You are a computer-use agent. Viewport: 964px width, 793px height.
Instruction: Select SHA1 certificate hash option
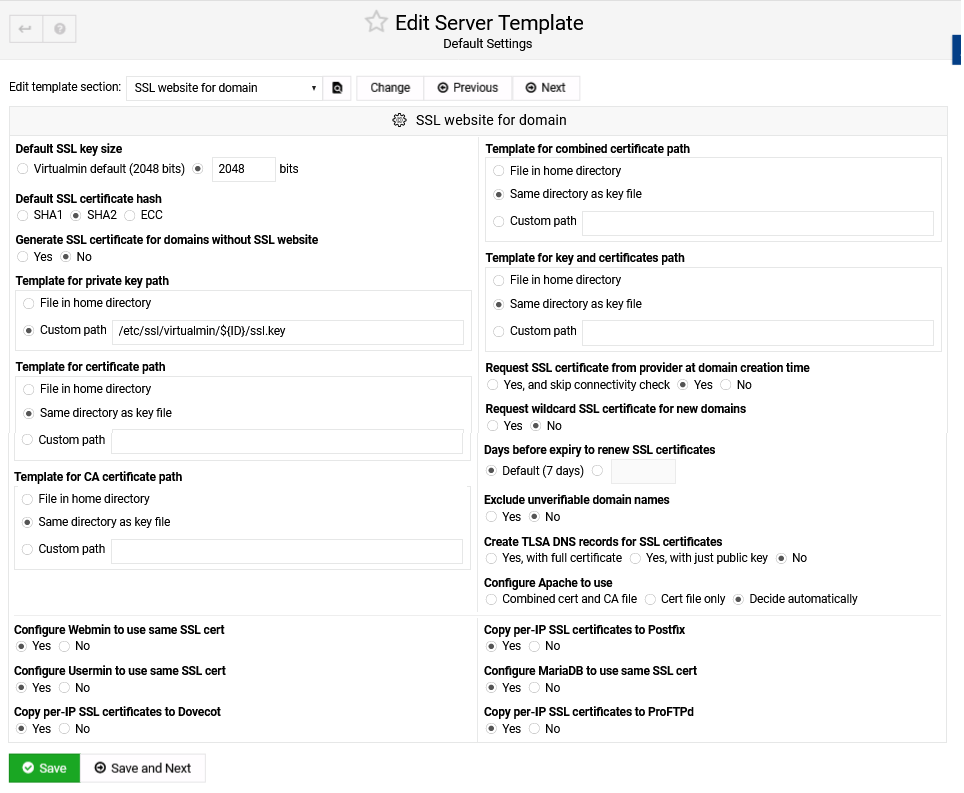point(23,215)
